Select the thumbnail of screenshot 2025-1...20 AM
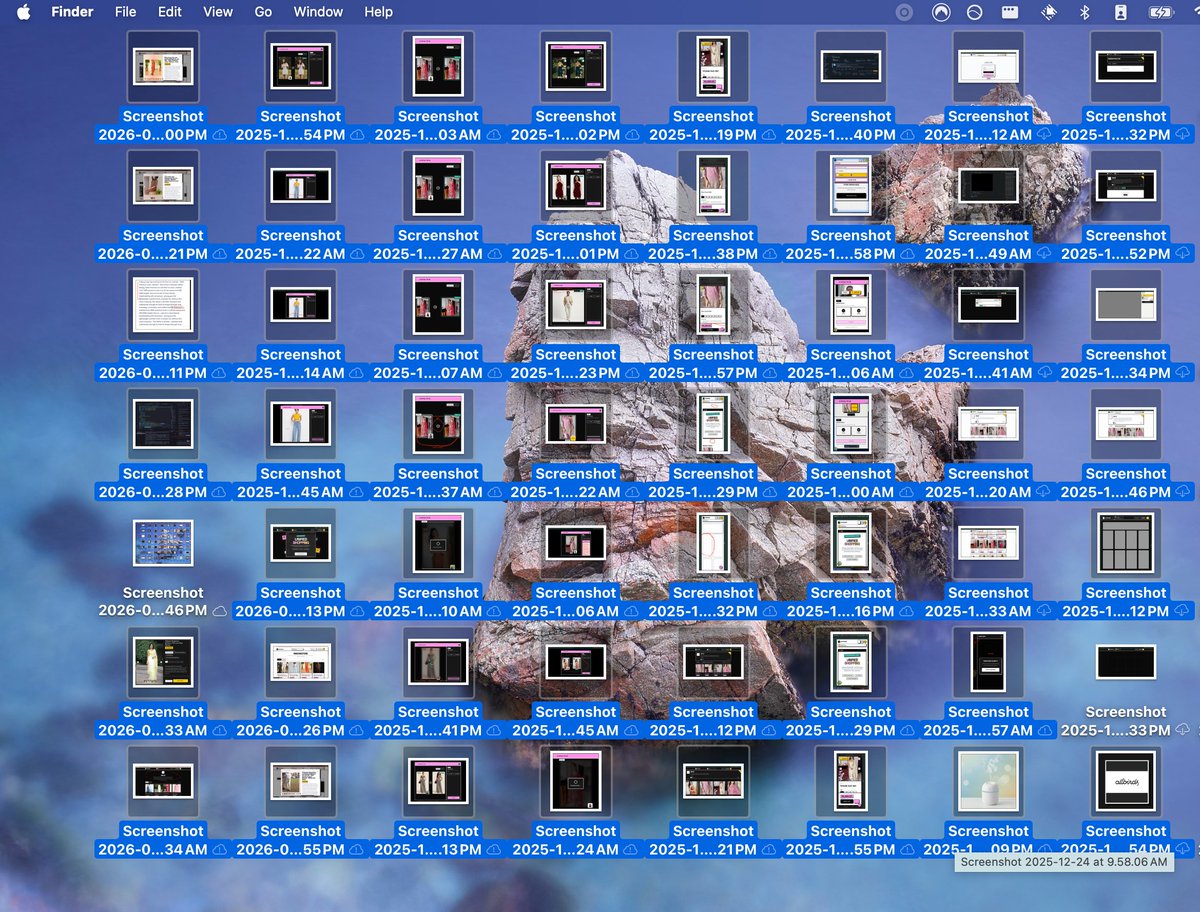This screenshot has width=1200, height=912. [988, 423]
